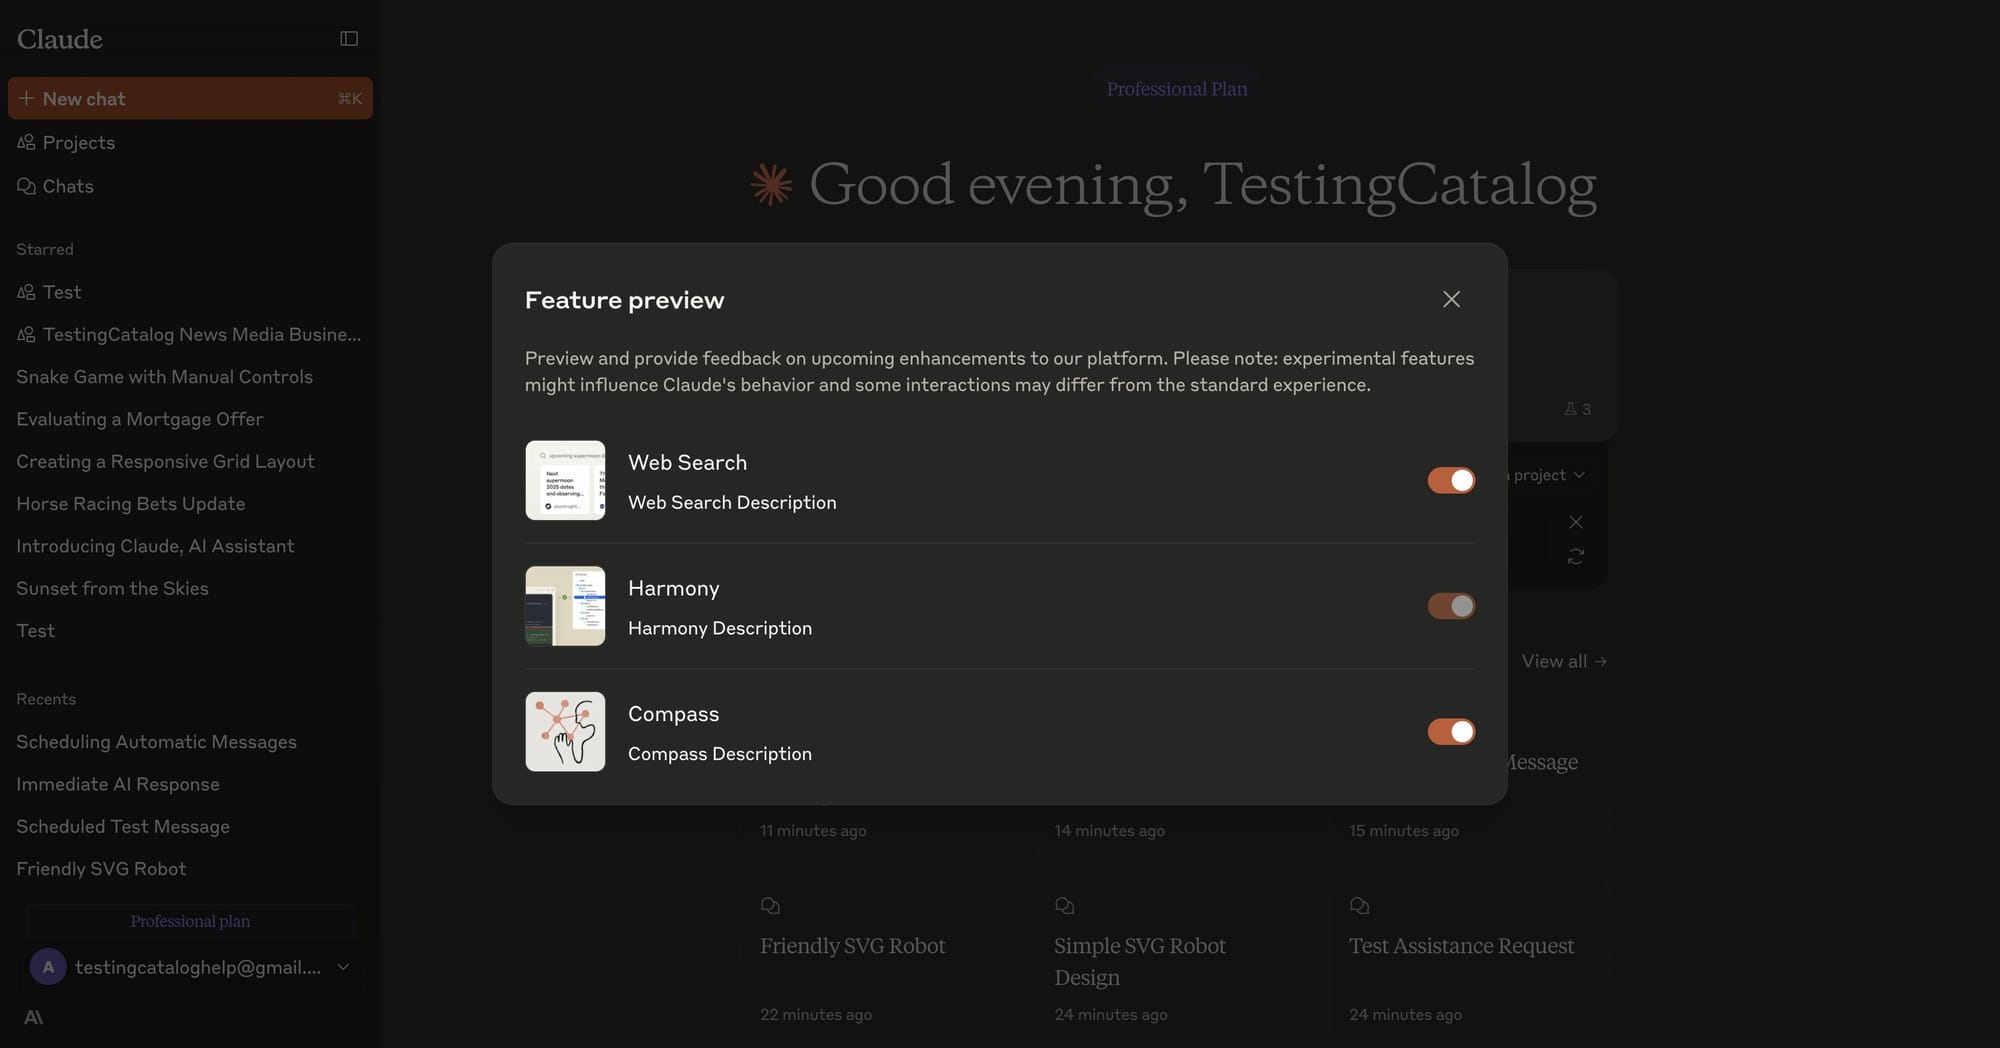The image size is (2000, 1048).
Task: Open Creating a Responsive Grid Layout chat
Action: coord(190,462)
